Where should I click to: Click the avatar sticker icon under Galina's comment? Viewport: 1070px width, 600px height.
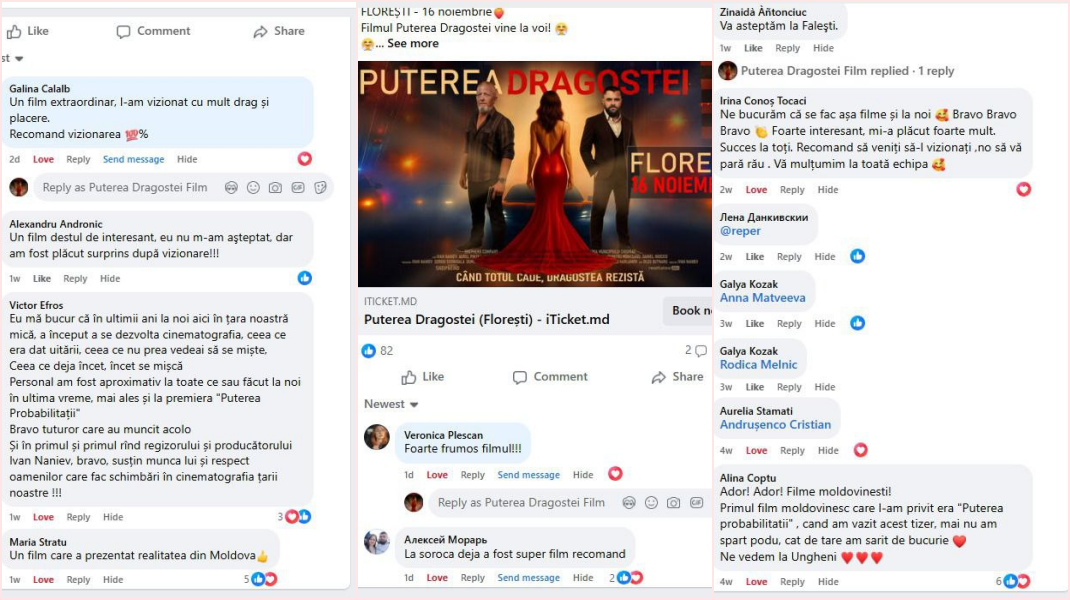tap(231, 187)
